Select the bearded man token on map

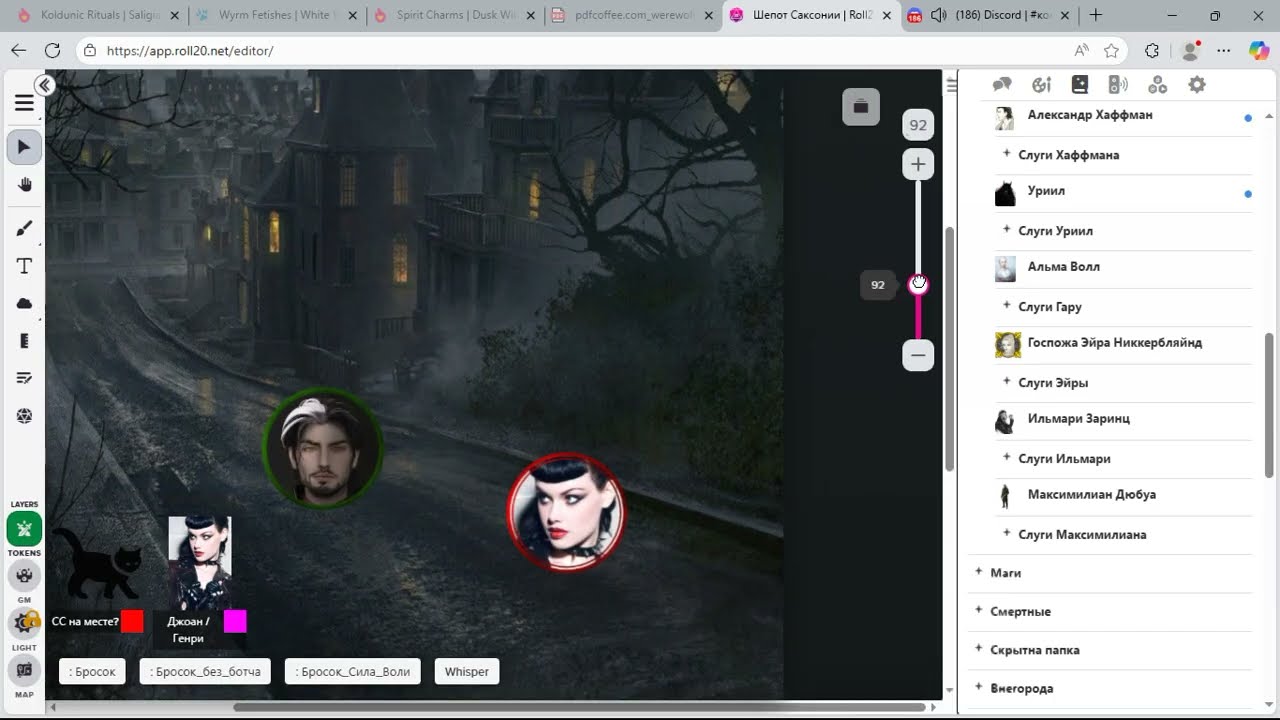point(322,448)
